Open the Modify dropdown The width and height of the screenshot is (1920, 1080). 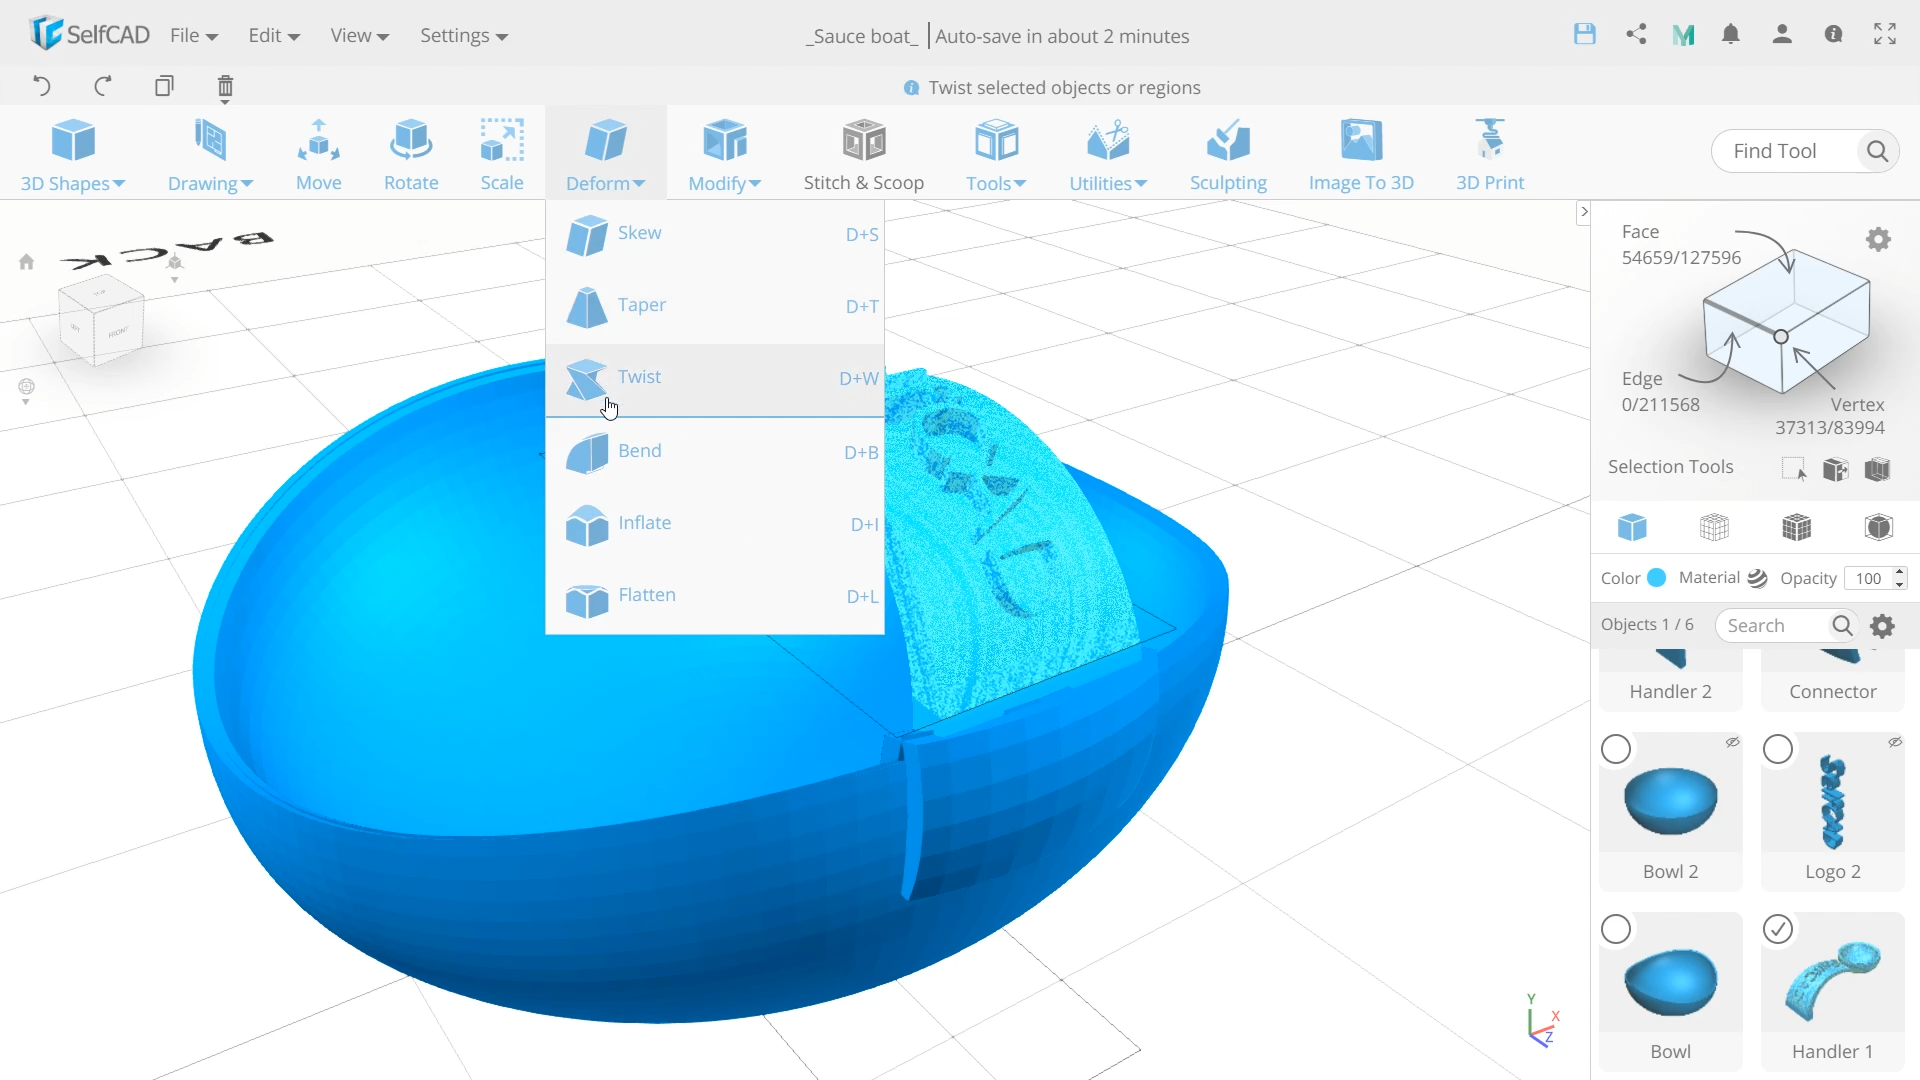725,154
